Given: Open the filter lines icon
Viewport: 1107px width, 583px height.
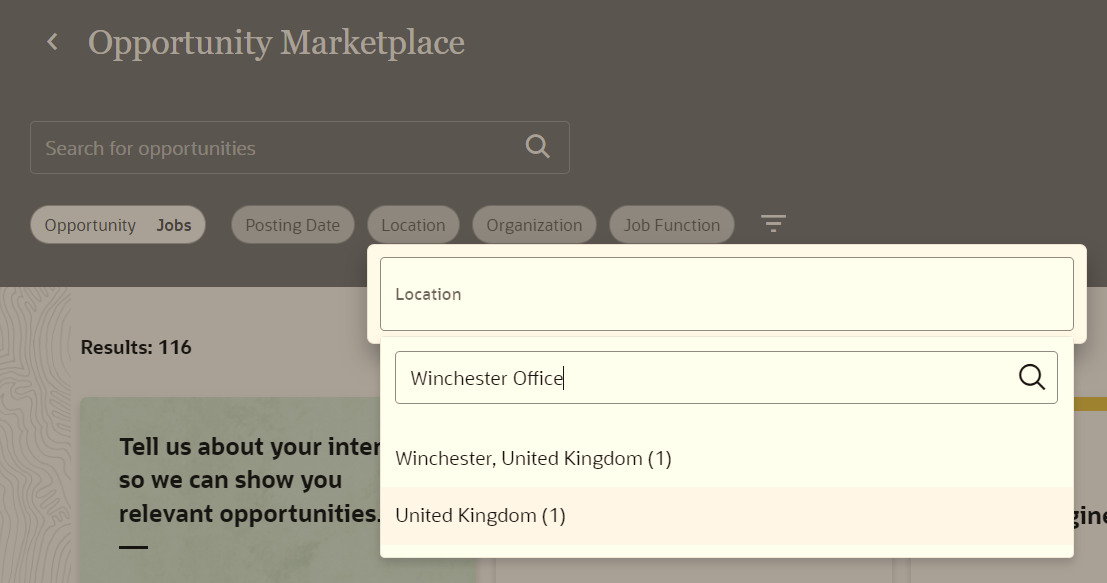Looking at the screenshot, I should 773,224.
